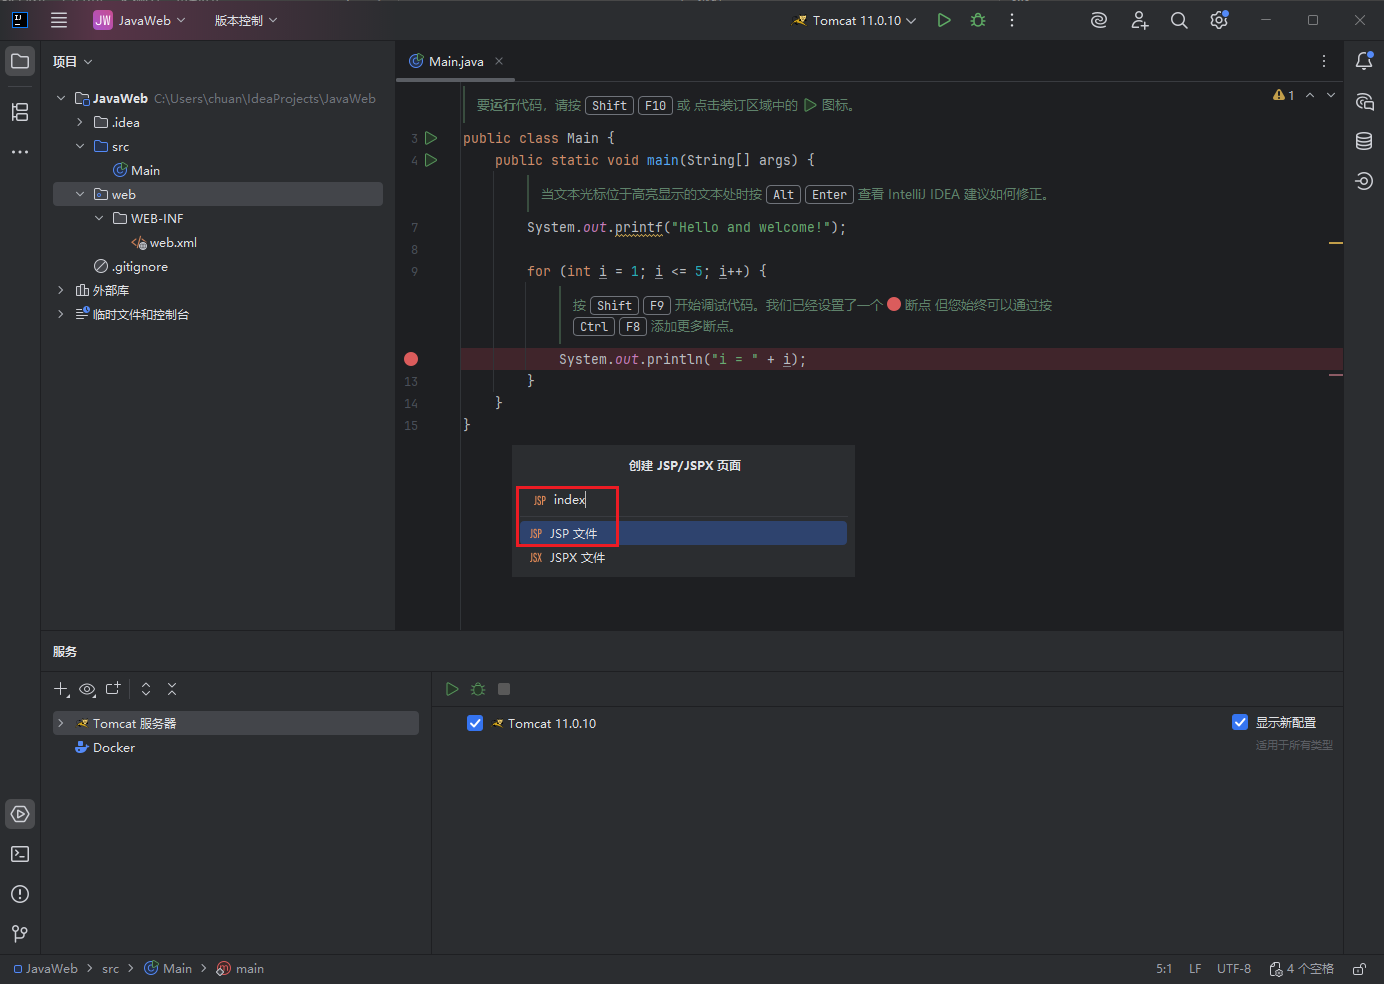Show more tool windows
Viewport: 1384px width, 984px height.
click(x=20, y=152)
